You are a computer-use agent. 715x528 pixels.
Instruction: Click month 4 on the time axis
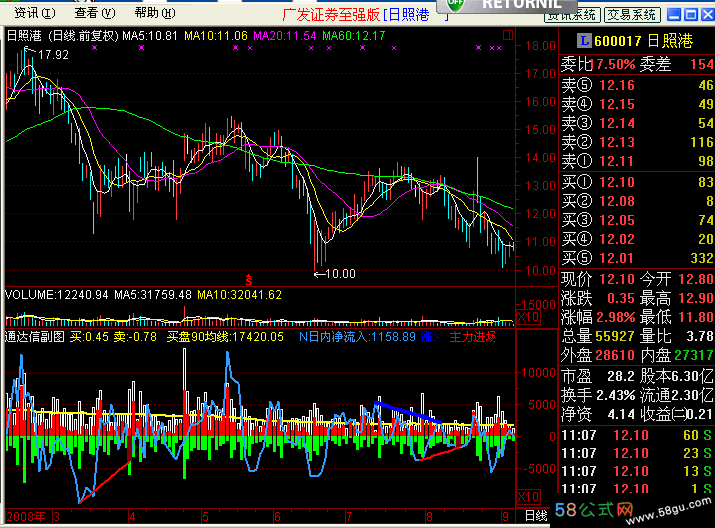click(x=132, y=517)
